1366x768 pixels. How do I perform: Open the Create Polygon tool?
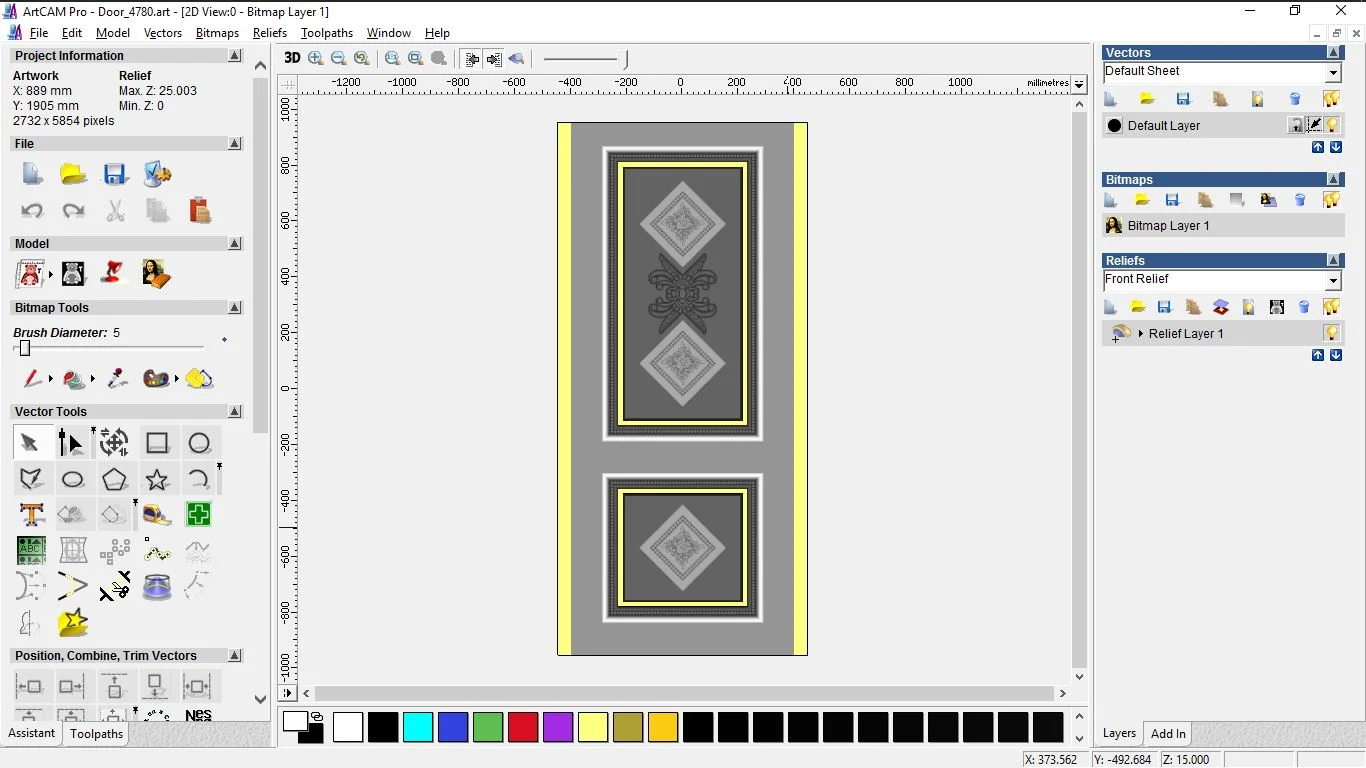[115, 479]
